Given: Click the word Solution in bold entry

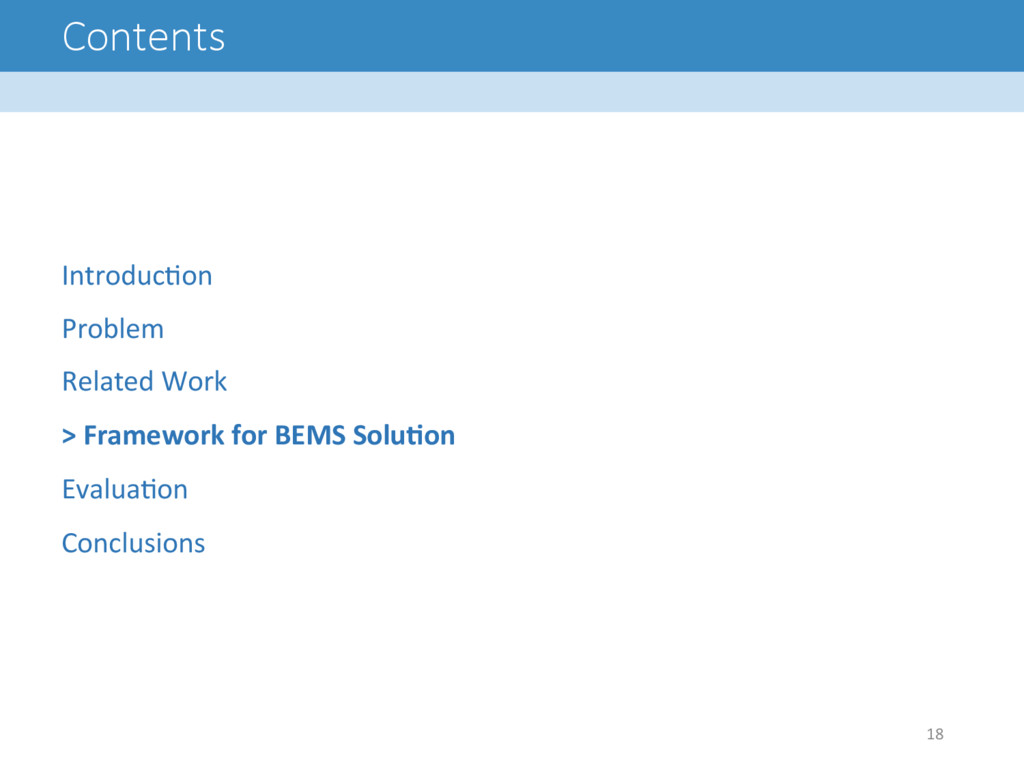Looking at the screenshot, I should (x=404, y=436).
